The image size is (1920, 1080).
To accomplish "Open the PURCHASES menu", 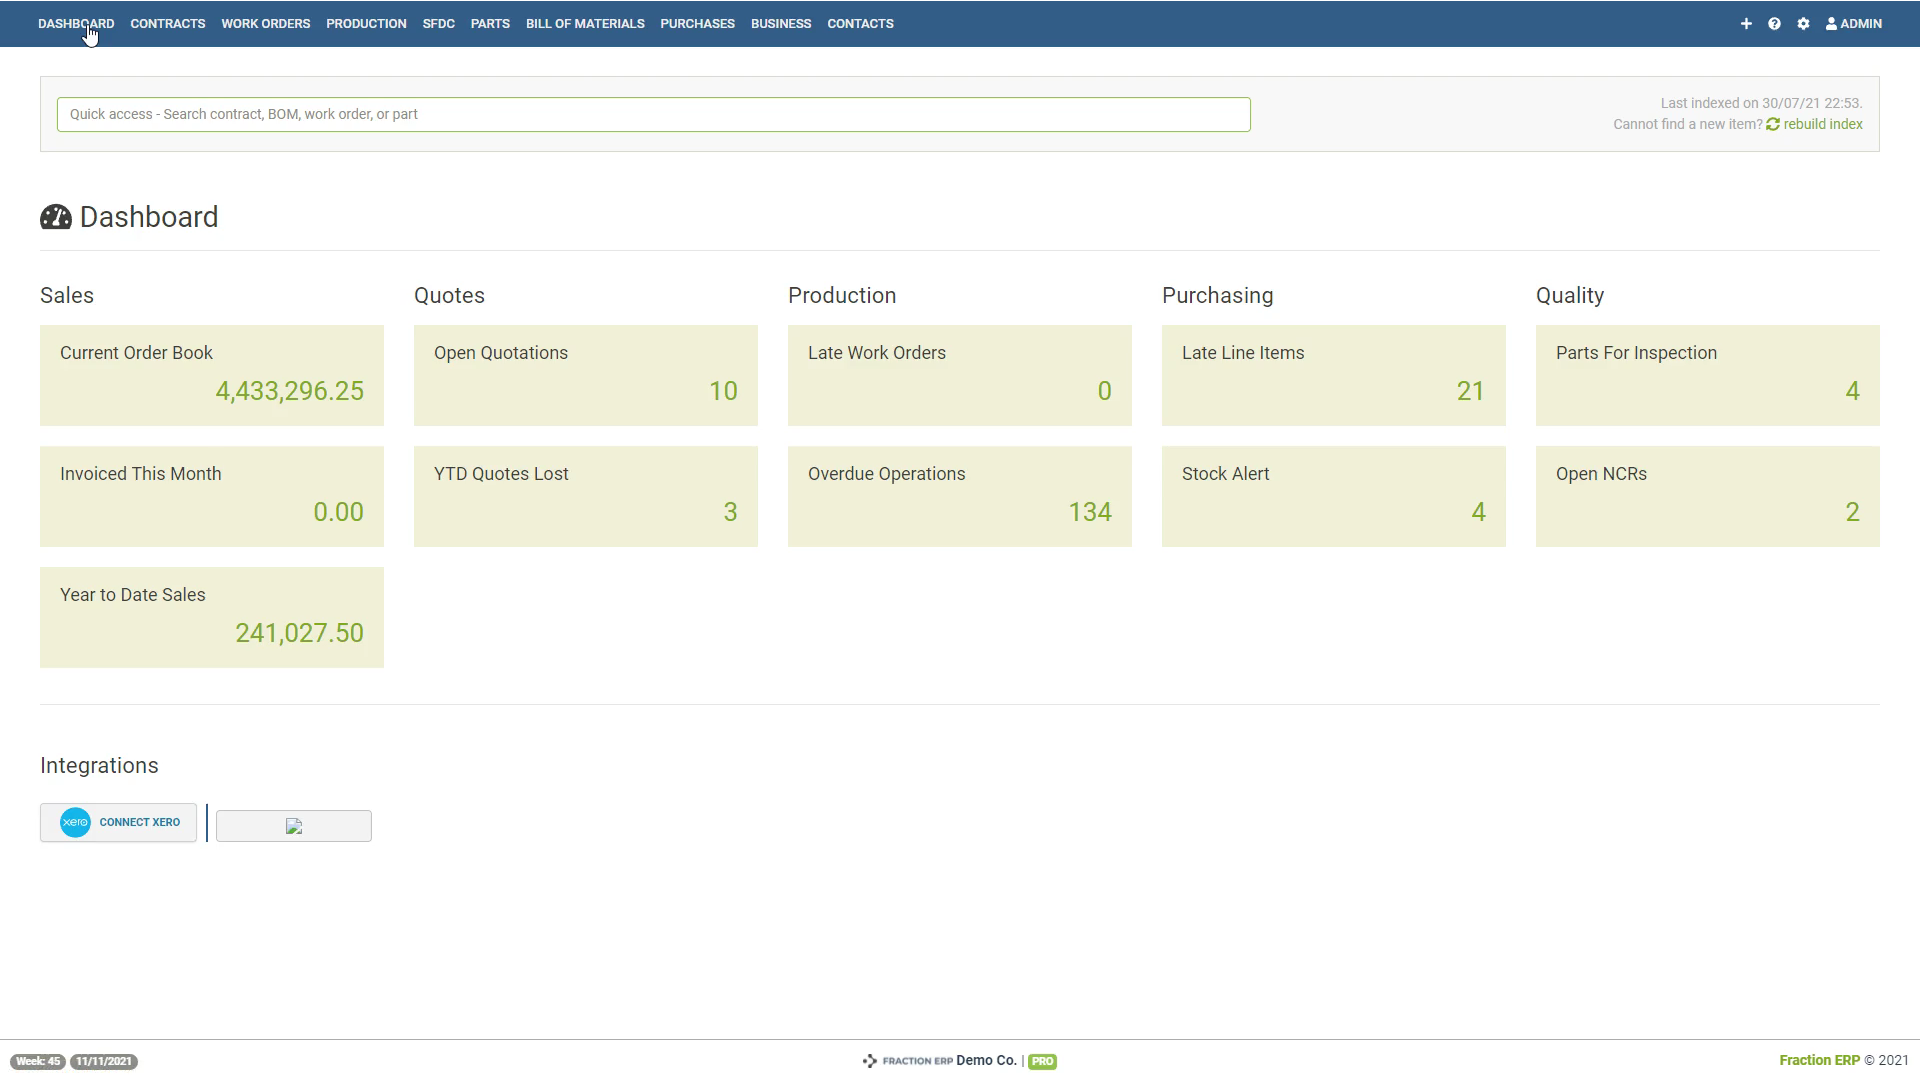I will coord(697,23).
